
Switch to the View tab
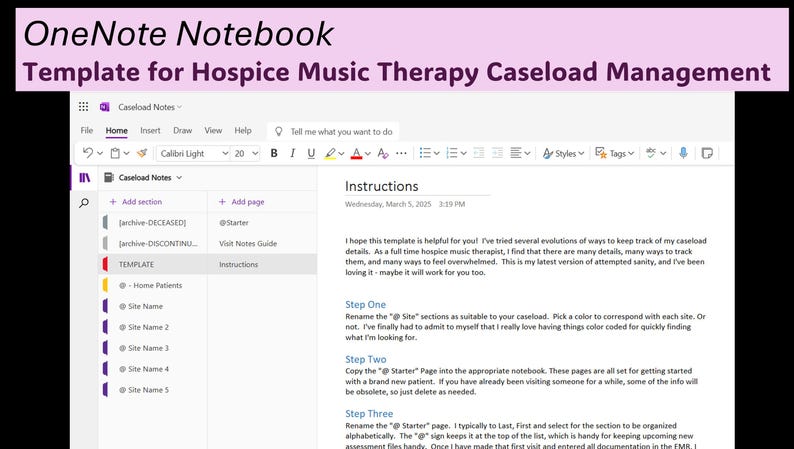213,131
